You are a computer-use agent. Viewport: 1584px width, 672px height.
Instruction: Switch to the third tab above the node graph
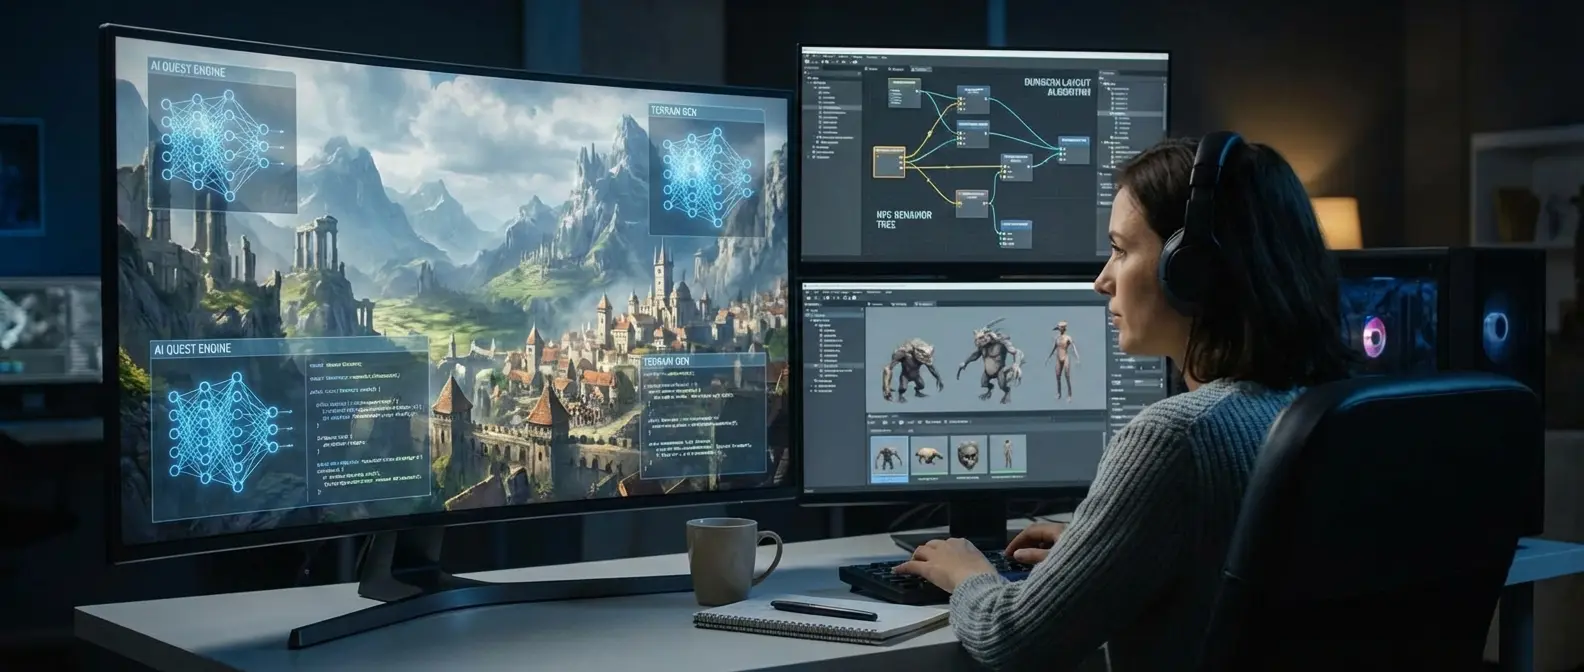coord(921,70)
